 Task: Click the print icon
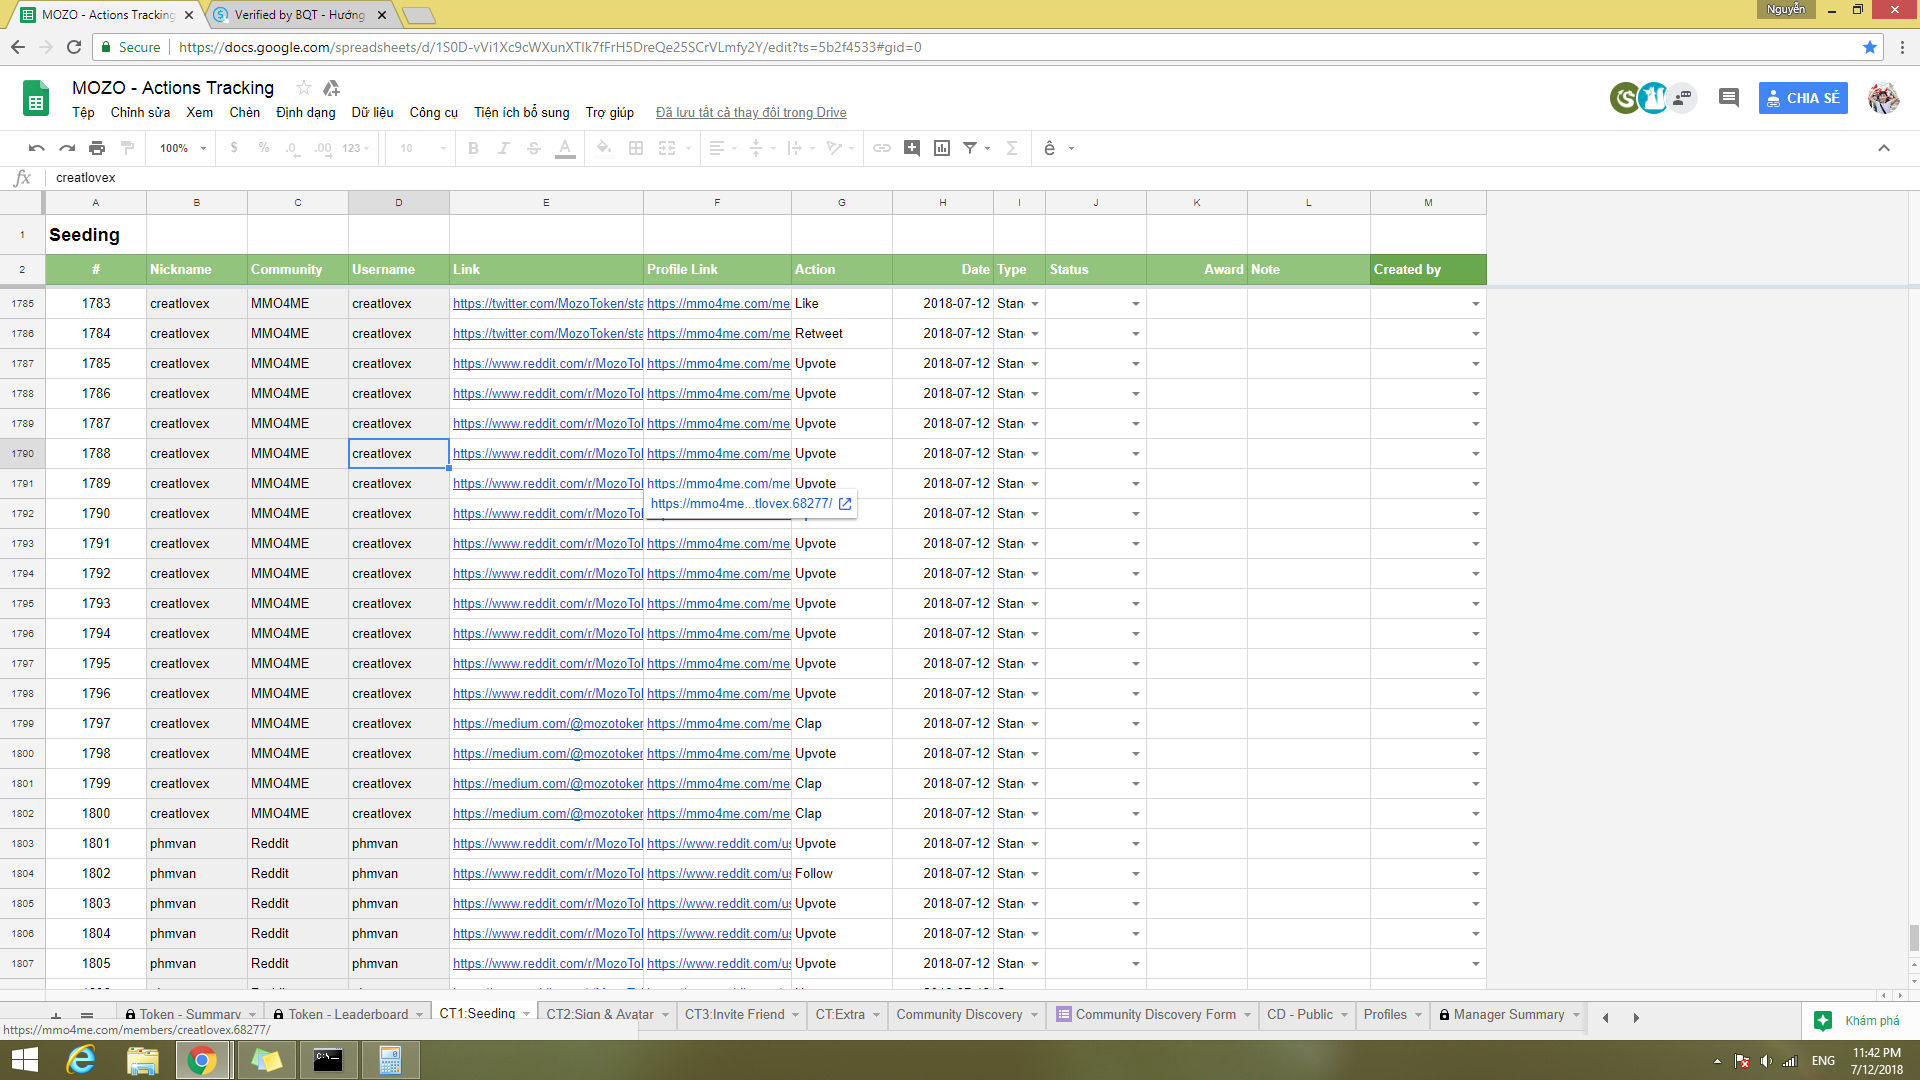point(97,148)
